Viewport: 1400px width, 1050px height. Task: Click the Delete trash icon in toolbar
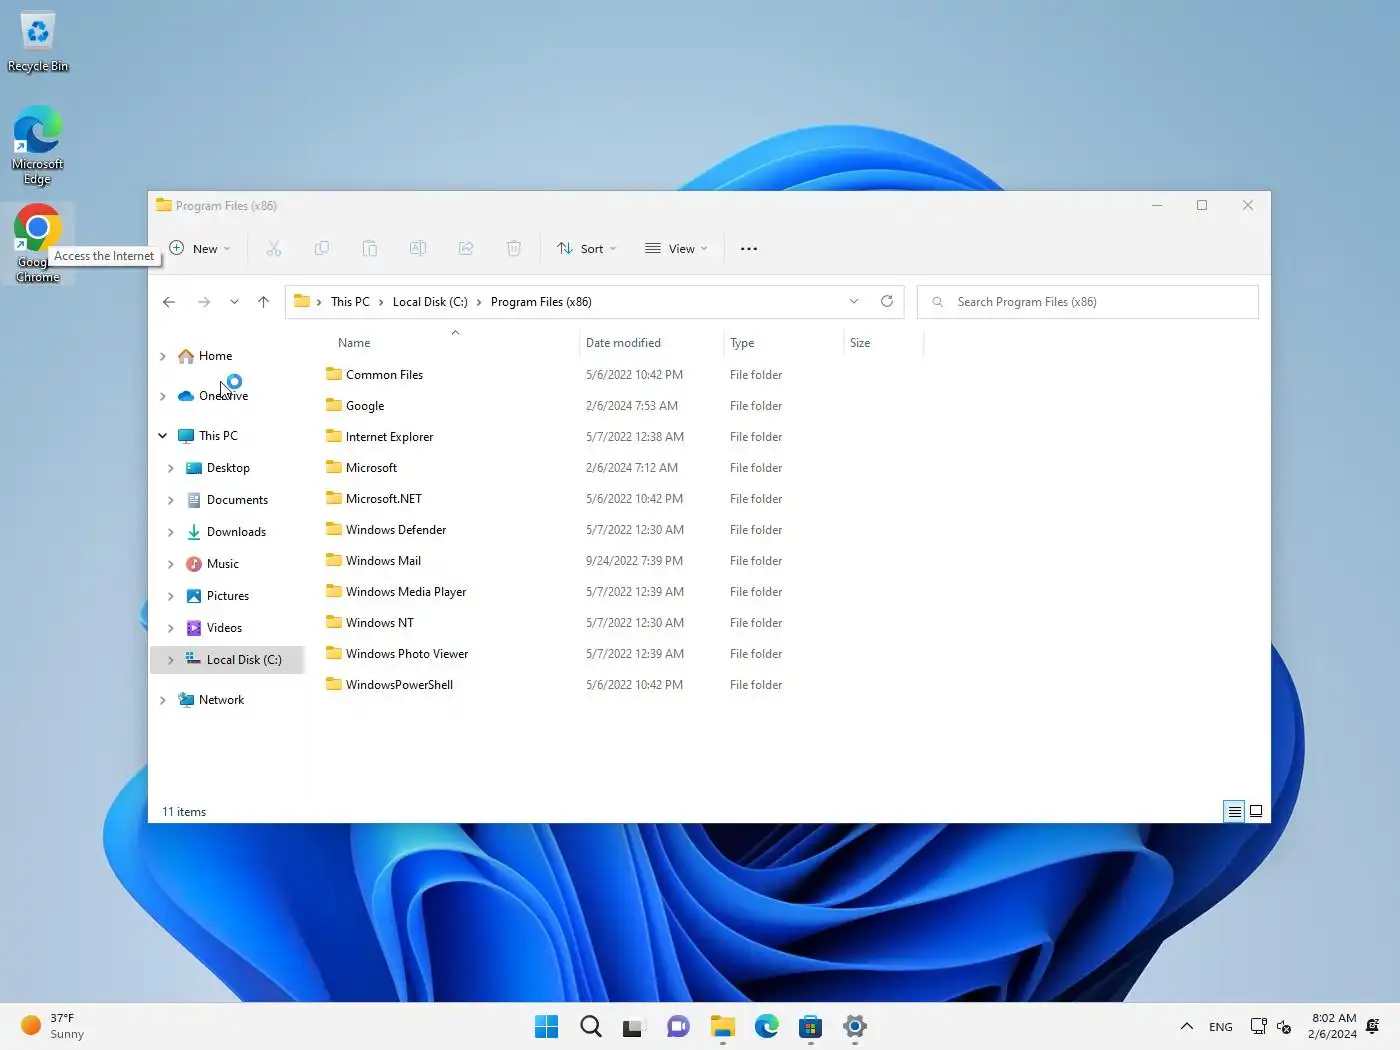pos(514,248)
